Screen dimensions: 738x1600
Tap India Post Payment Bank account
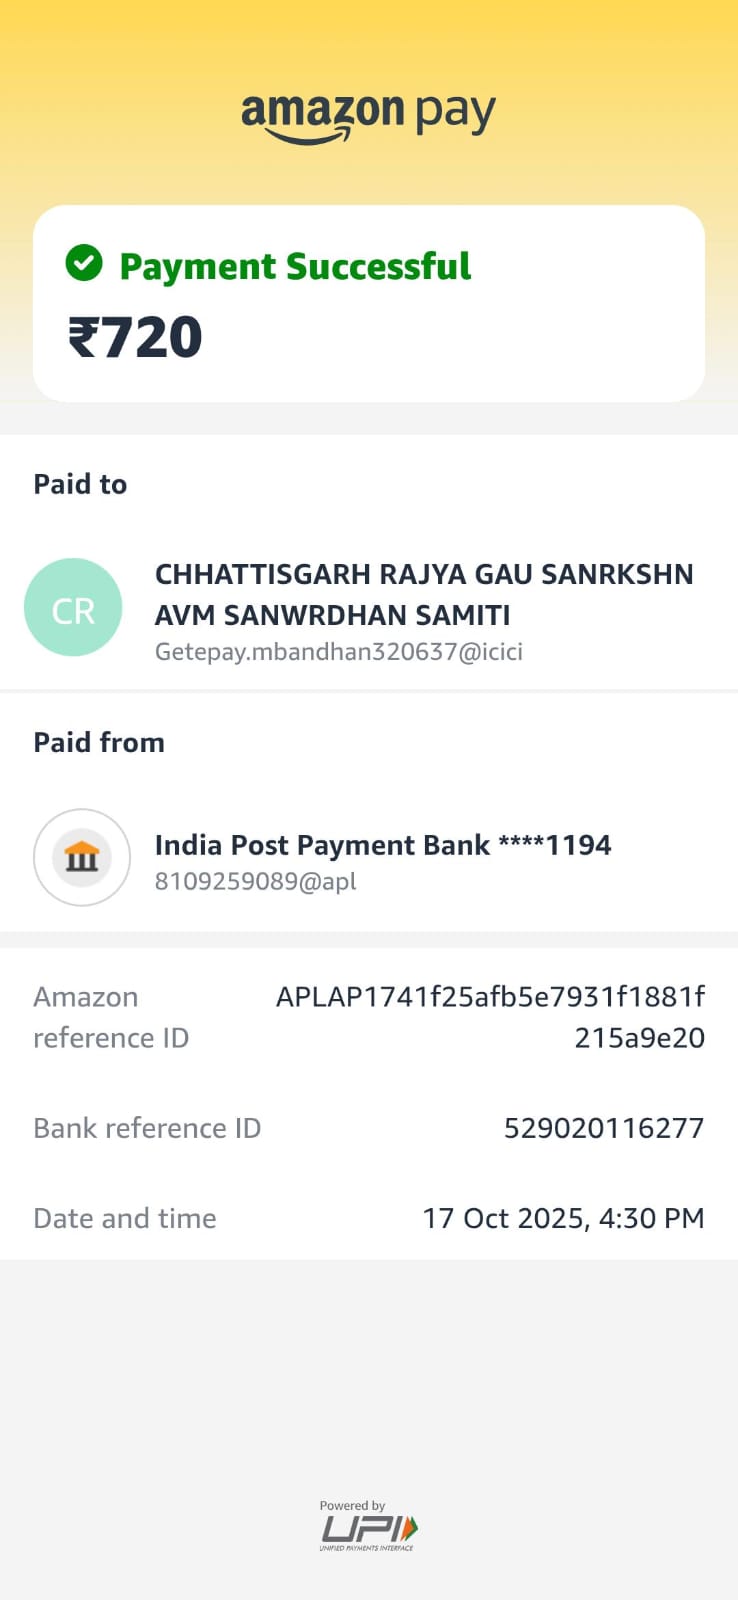pyautogui.click(x=382, y=845)
